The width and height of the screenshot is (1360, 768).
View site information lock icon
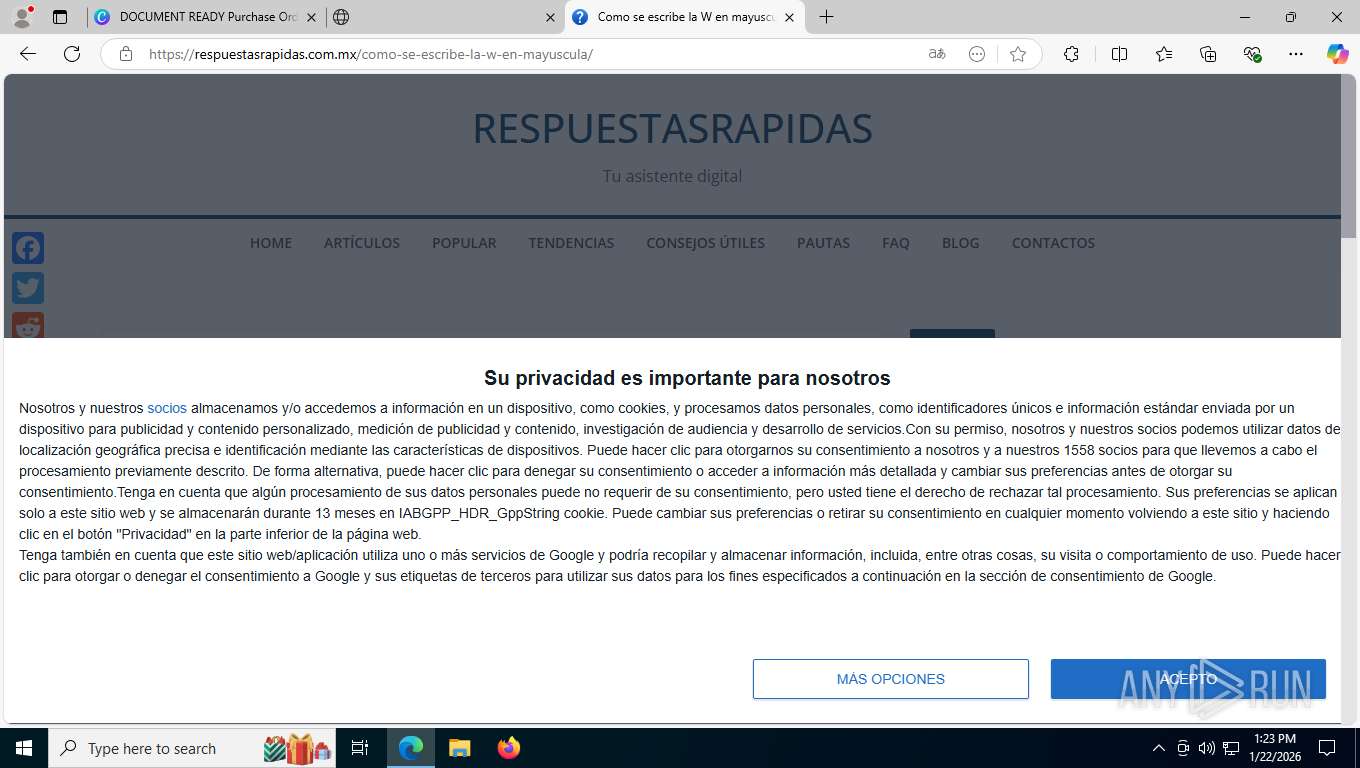click(x=126, y=54)
